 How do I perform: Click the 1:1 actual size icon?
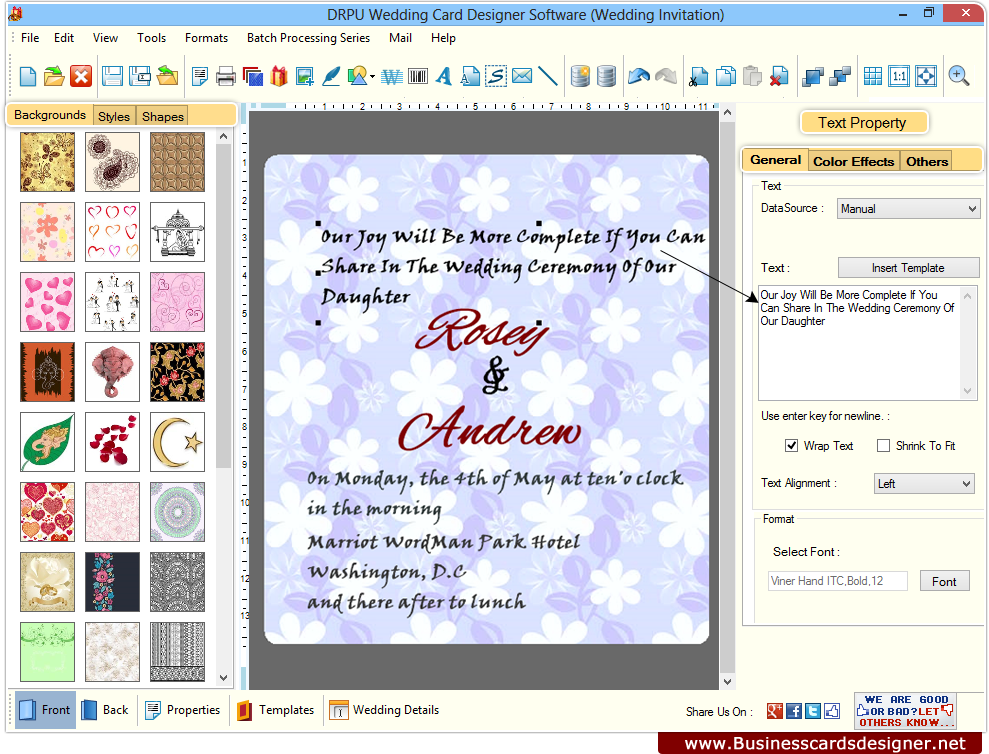click(x=899, y=76)
